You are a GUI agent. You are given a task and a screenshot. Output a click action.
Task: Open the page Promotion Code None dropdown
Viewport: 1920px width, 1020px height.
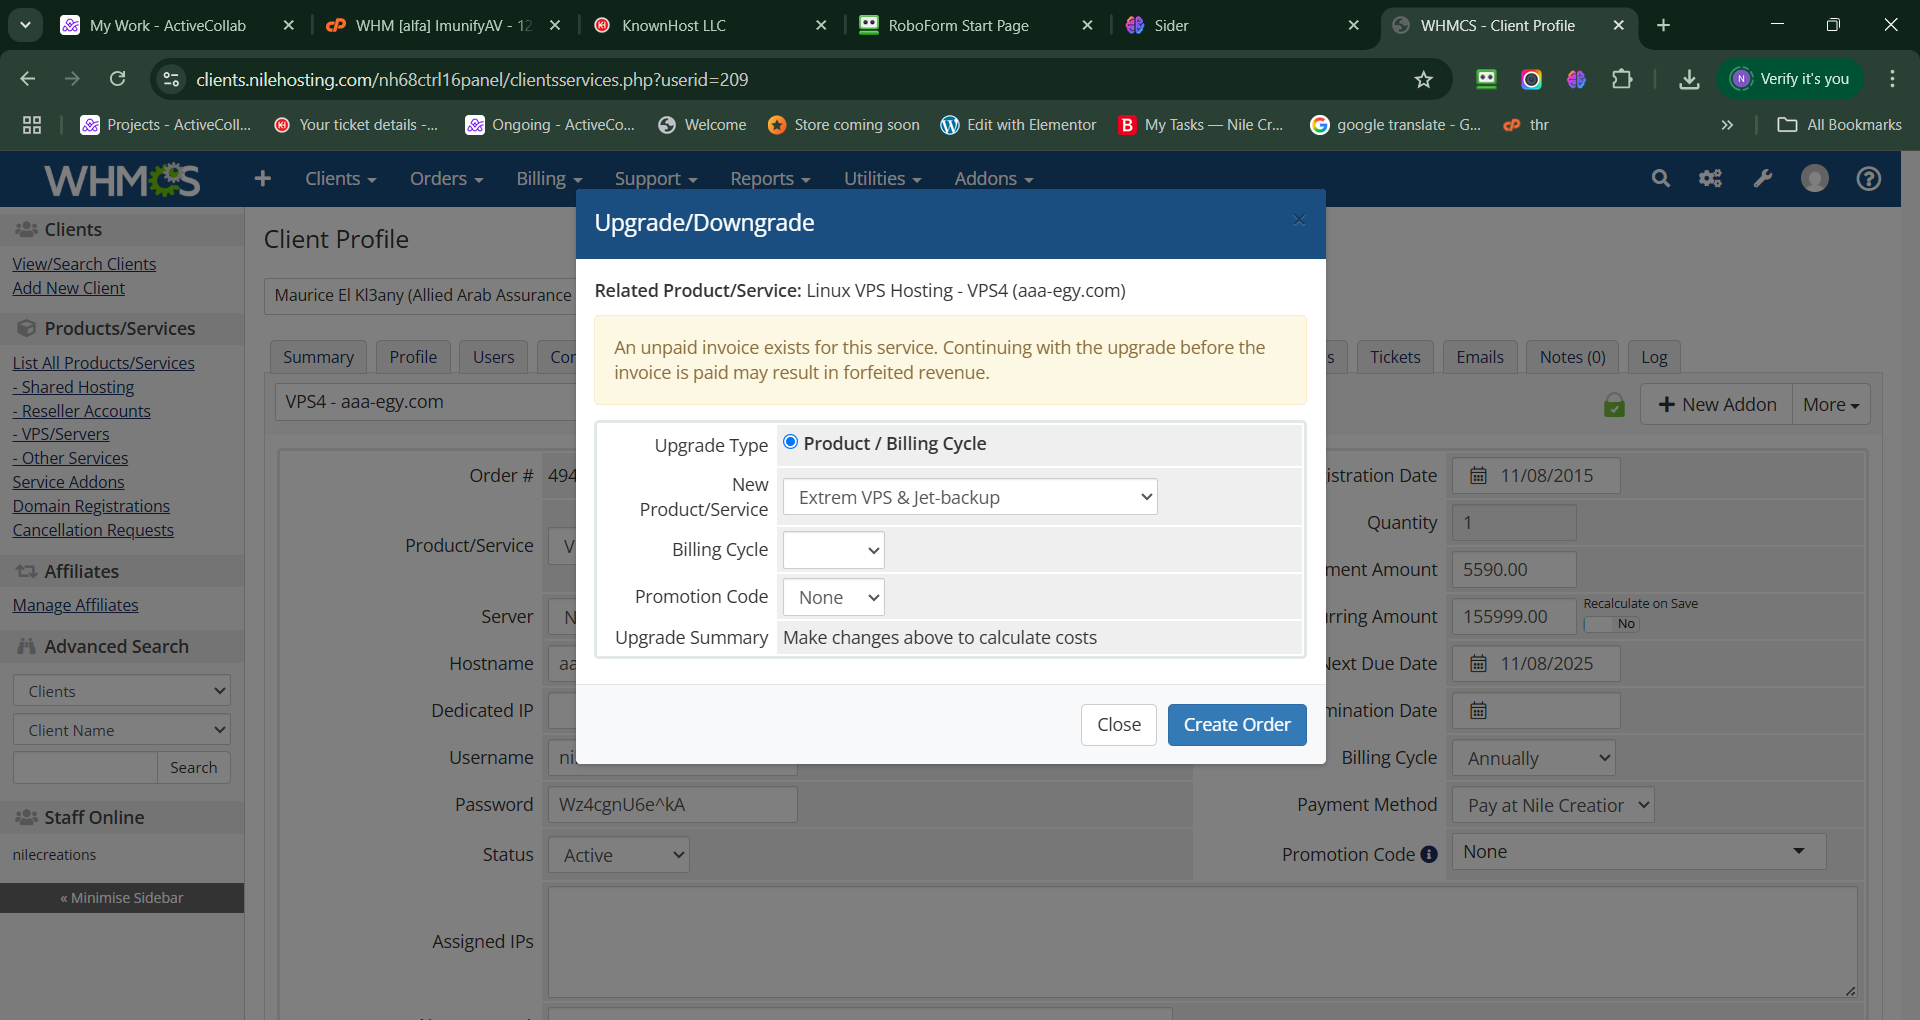[1639, 852]
